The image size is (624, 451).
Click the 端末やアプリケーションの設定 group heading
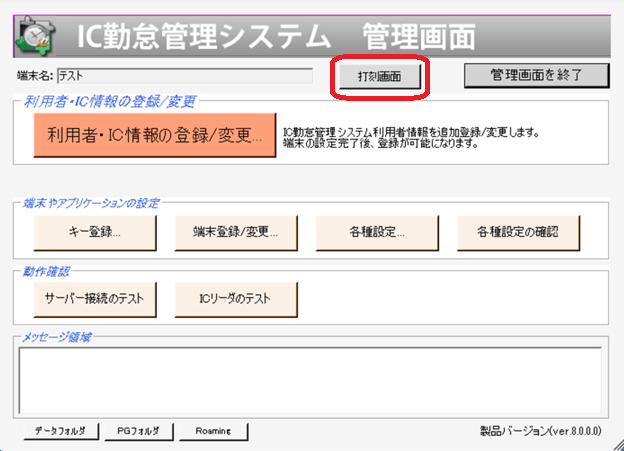coord(91,203)
